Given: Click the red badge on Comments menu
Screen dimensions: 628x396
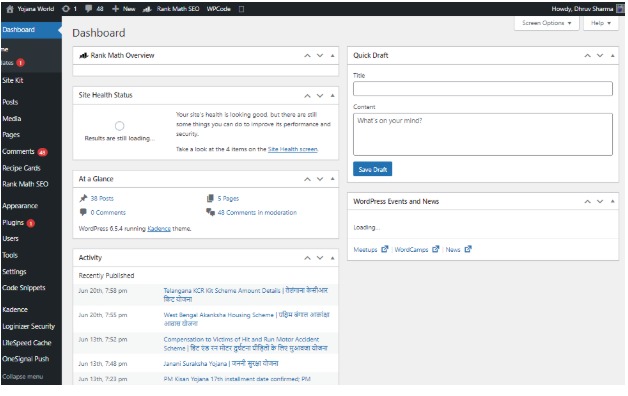Looking at the screenshot, I should pos(42,152).
